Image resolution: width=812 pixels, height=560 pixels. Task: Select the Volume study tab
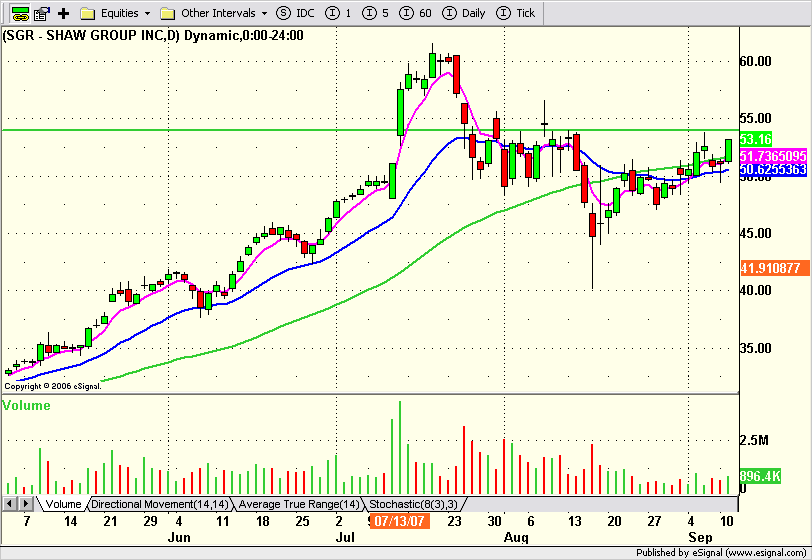(63, 504)
